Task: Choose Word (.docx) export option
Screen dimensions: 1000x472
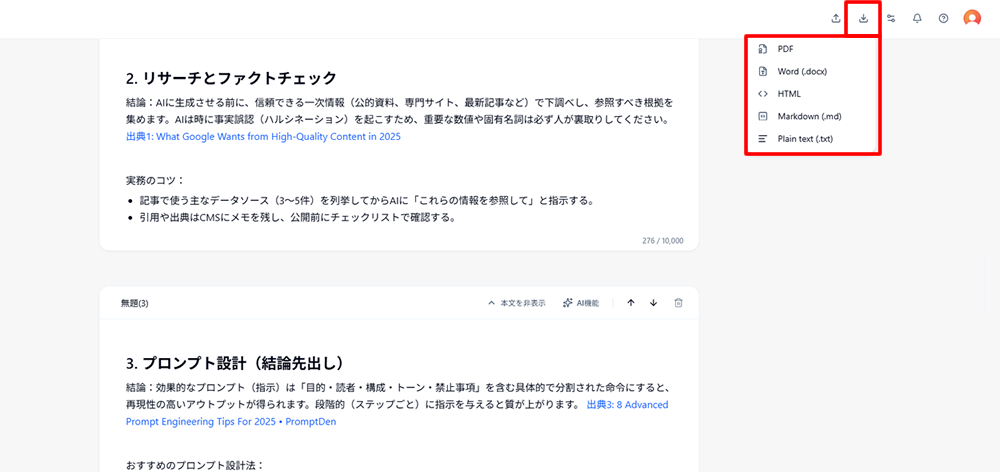Action: 802,72
